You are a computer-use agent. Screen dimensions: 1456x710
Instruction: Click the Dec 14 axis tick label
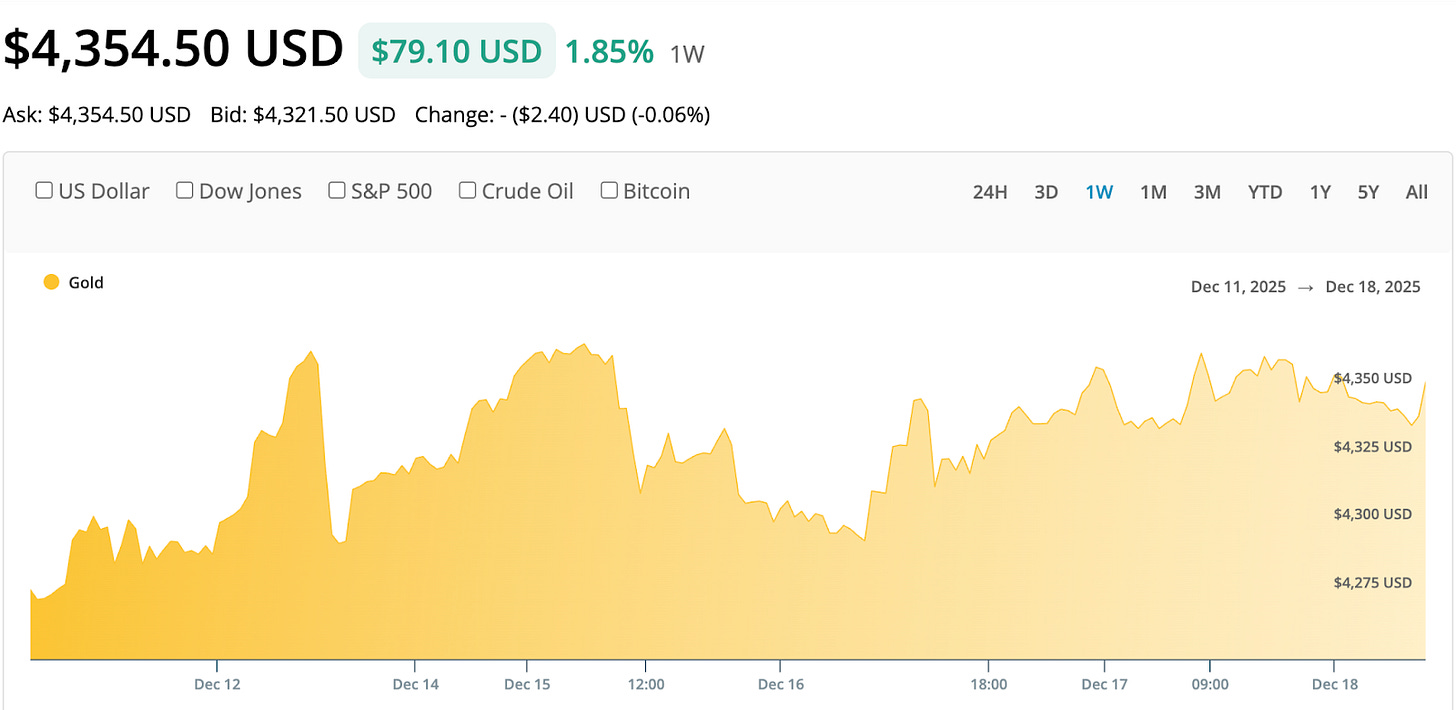(x=415, y=684)
